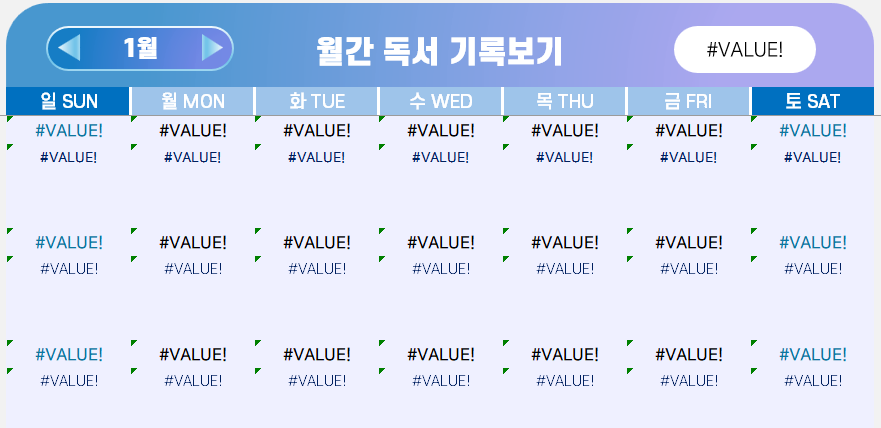Image resolution: width=881 pixels, height=428 pixels.
Task: Select the 월 MON column header
Action: (x=192, y=101)
